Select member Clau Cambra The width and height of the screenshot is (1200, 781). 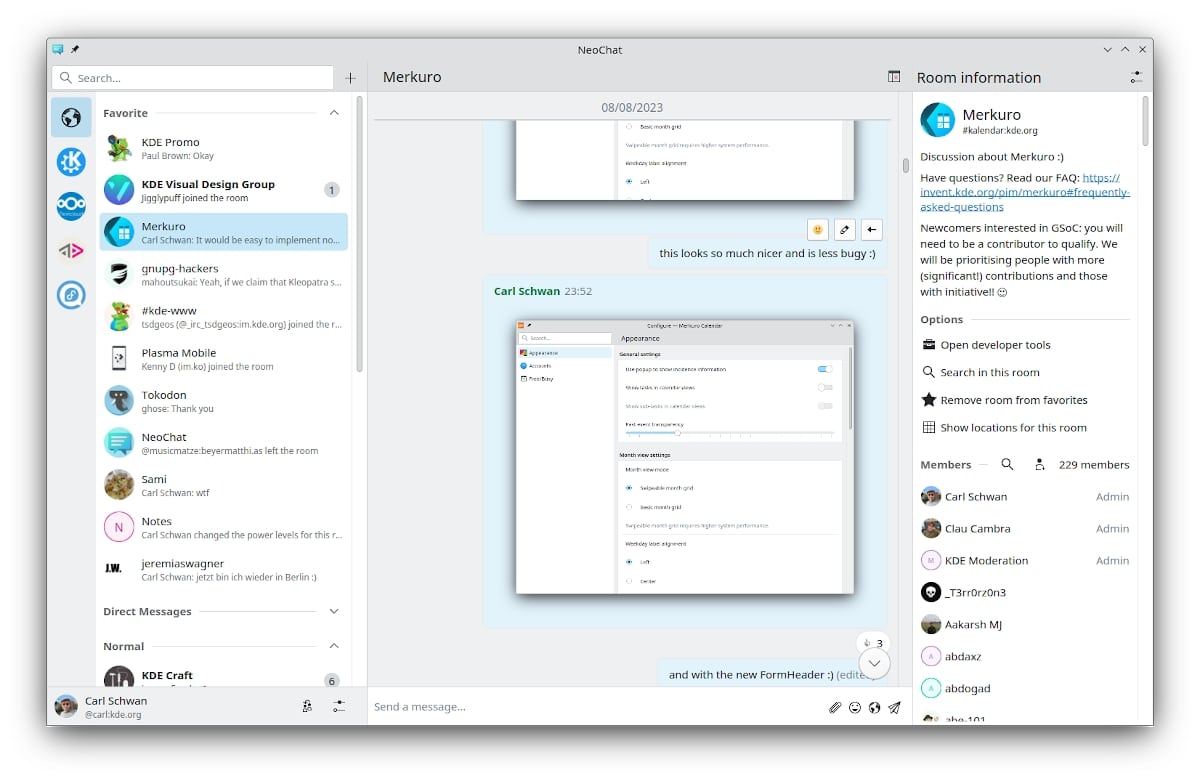point(1025,529)
